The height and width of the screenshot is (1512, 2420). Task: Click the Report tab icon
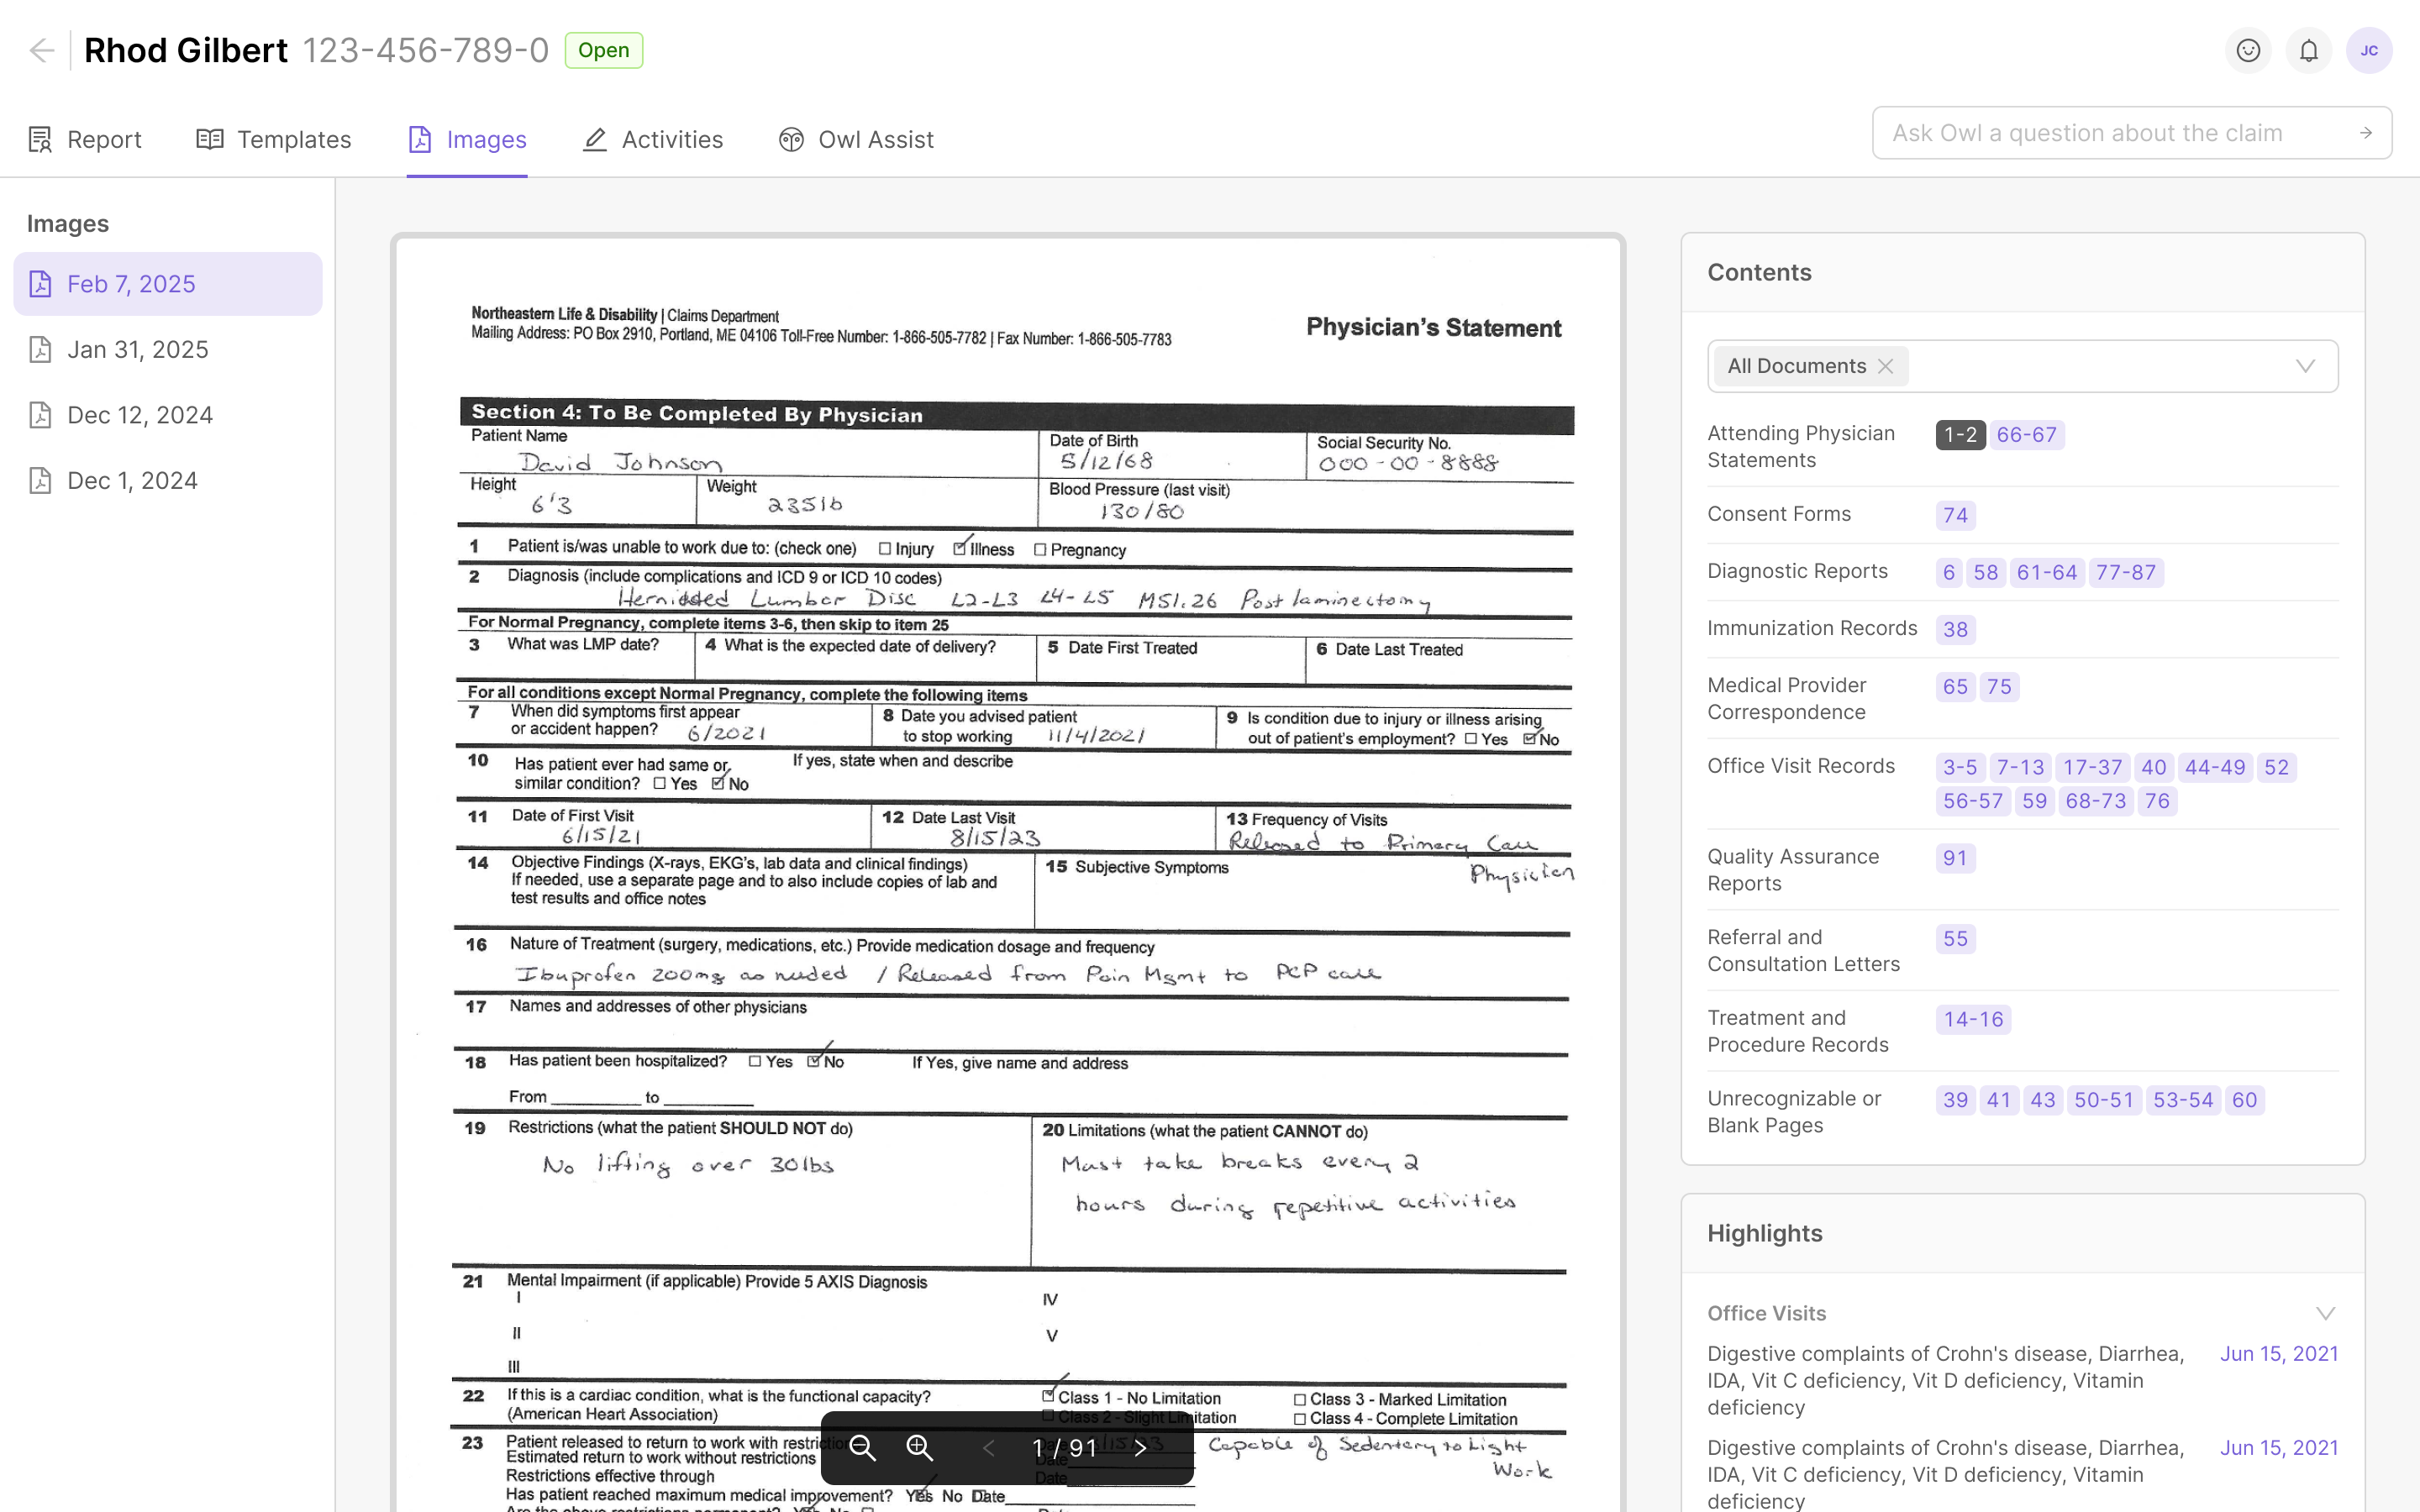[40, 140]
